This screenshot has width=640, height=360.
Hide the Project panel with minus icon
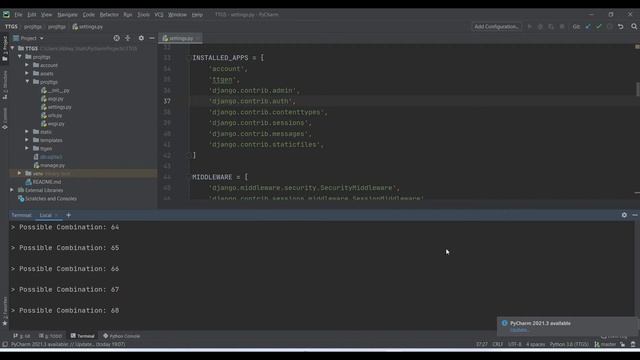(x=152, y=38)
